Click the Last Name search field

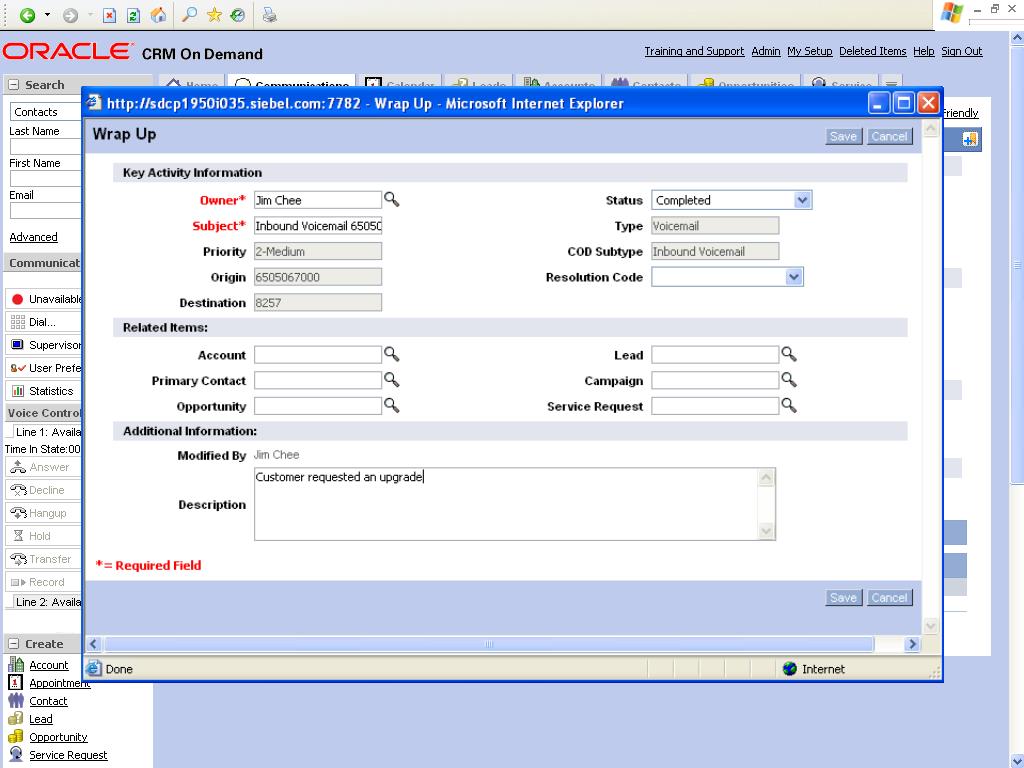[x=46, y=146]
